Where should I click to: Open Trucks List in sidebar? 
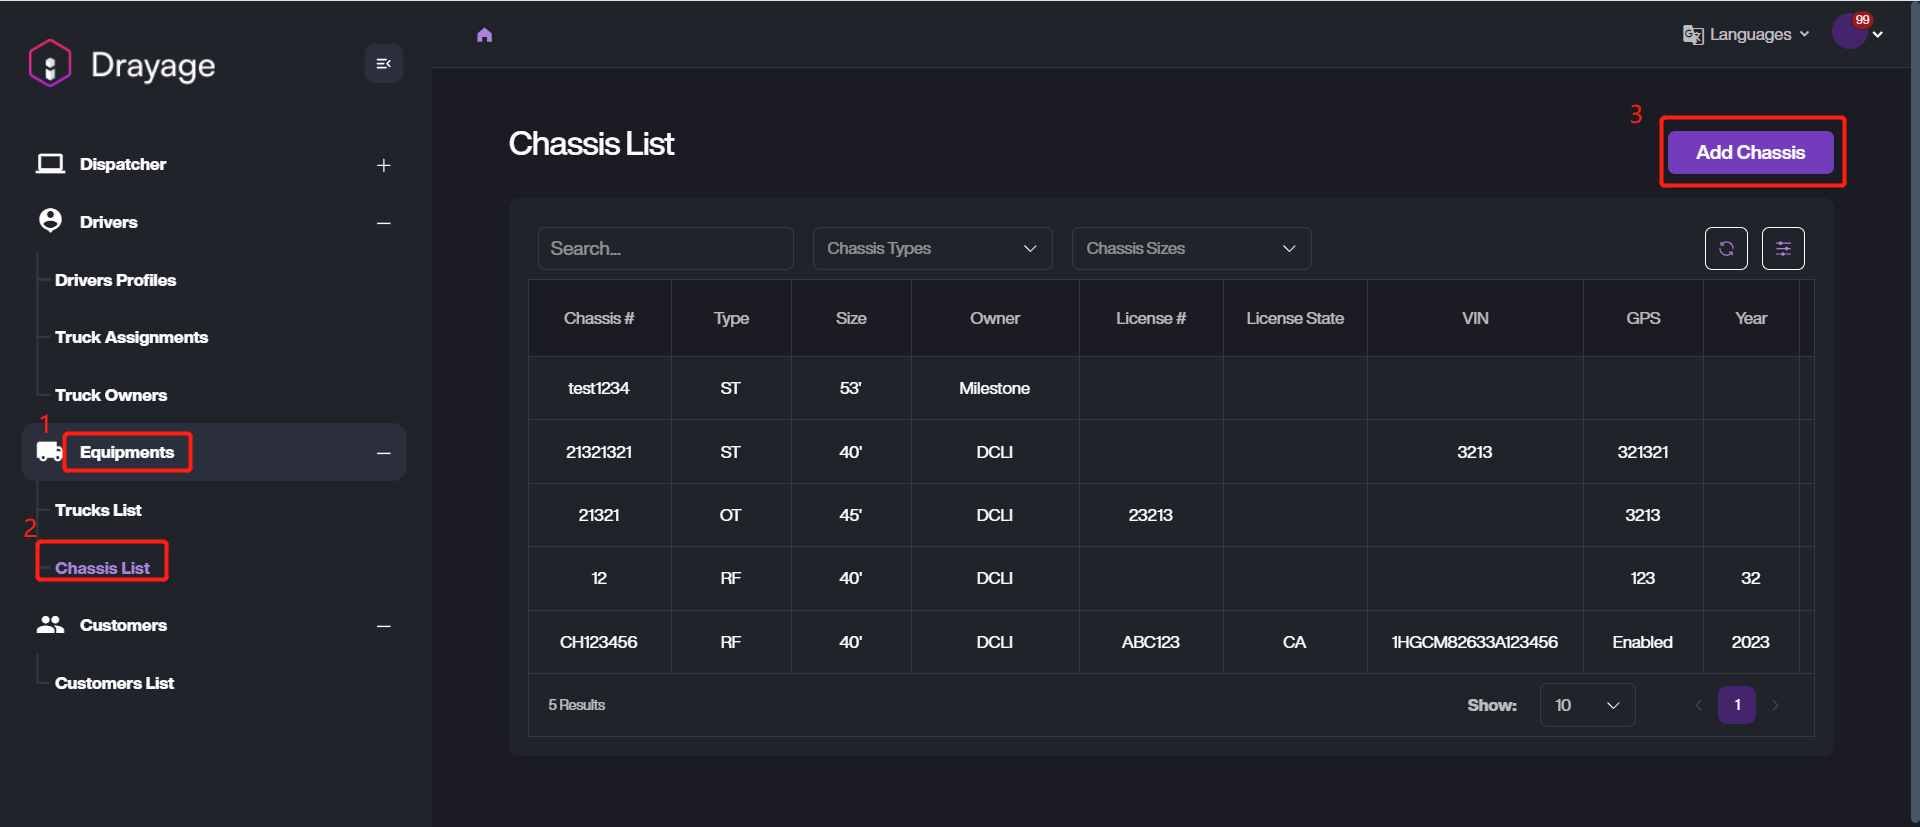click(98, 510)
